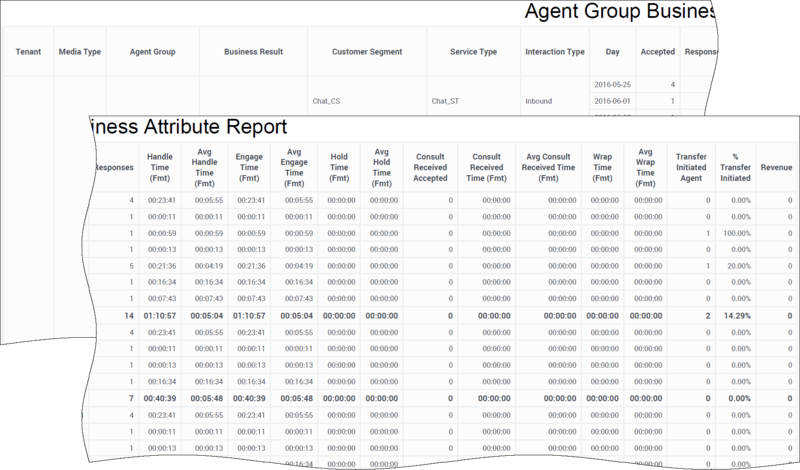Click the 01:10:57 total handle time
The image size is (800, 470).
162,315
